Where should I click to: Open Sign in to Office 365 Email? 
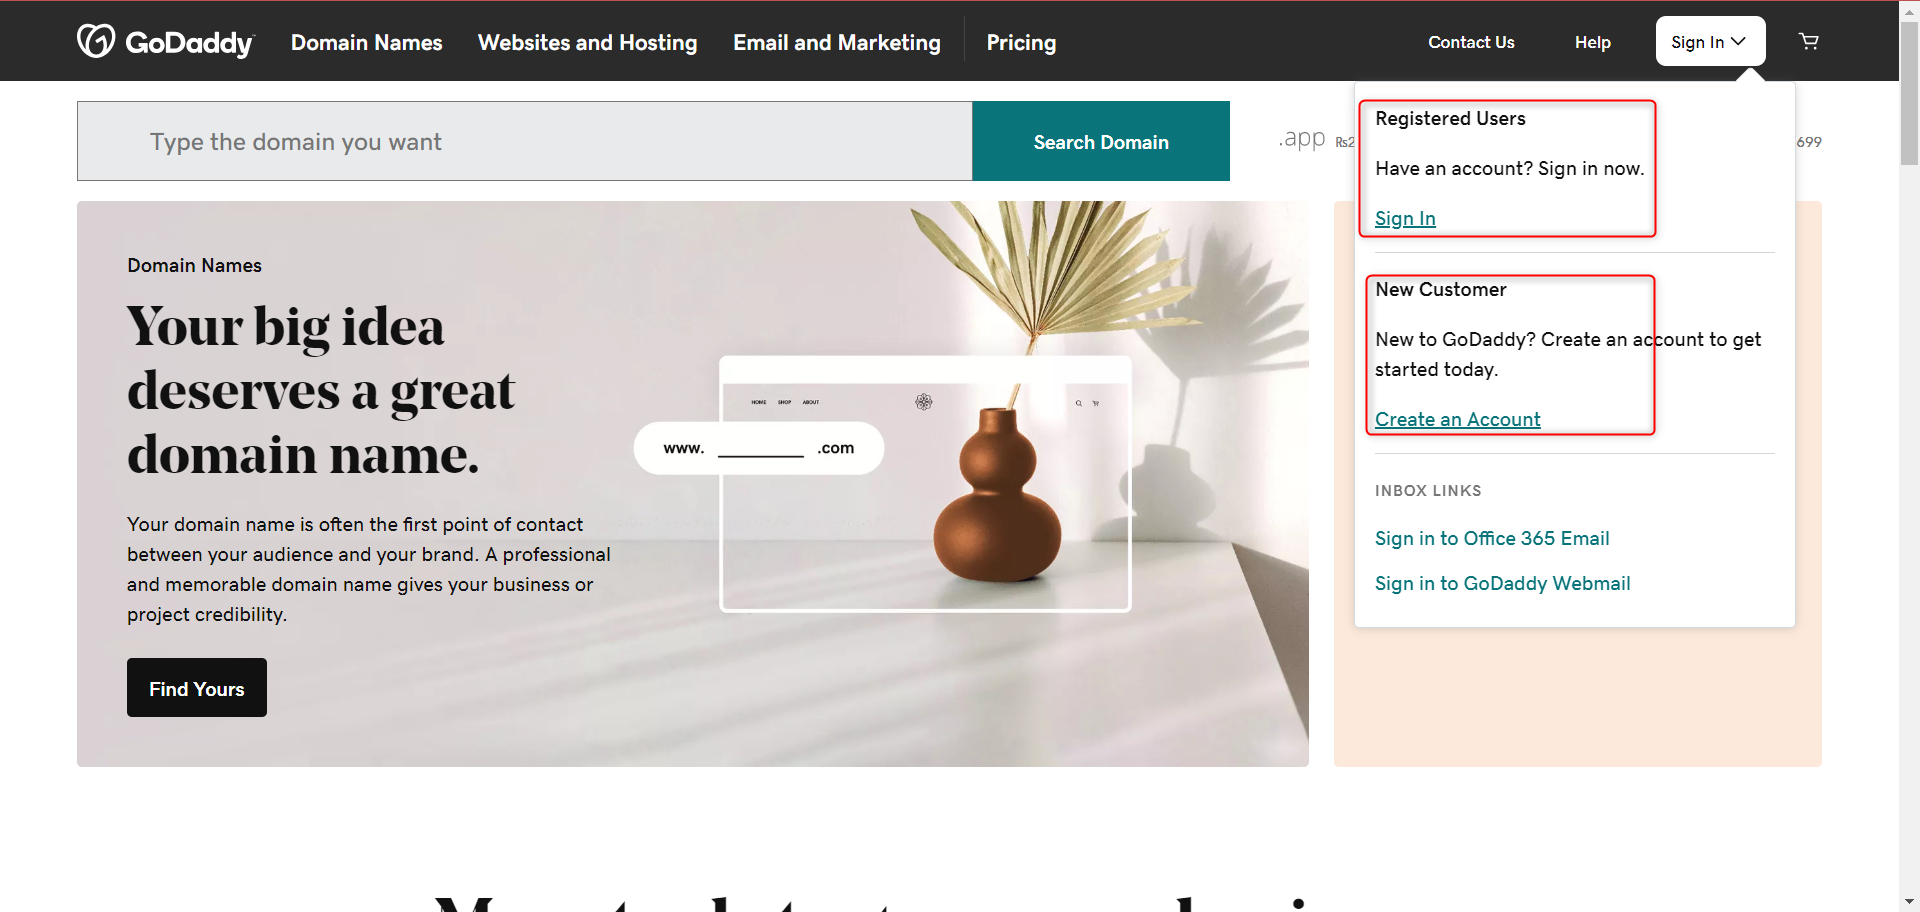[x=1491, y=538]
